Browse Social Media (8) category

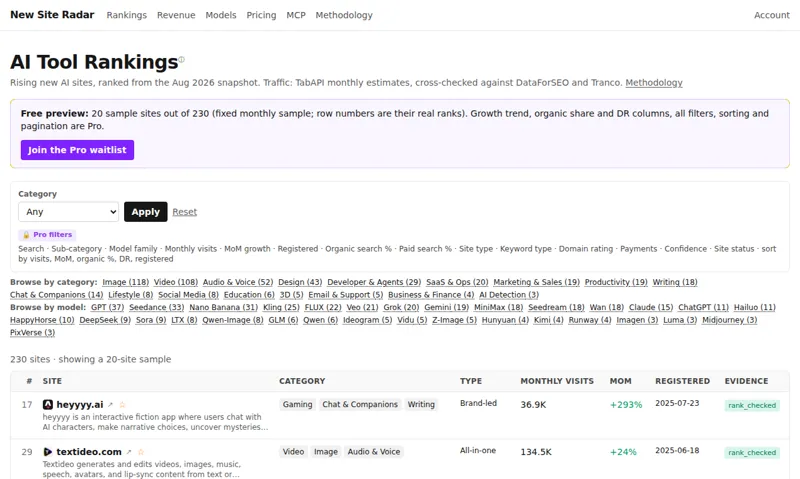pos(188,295)
